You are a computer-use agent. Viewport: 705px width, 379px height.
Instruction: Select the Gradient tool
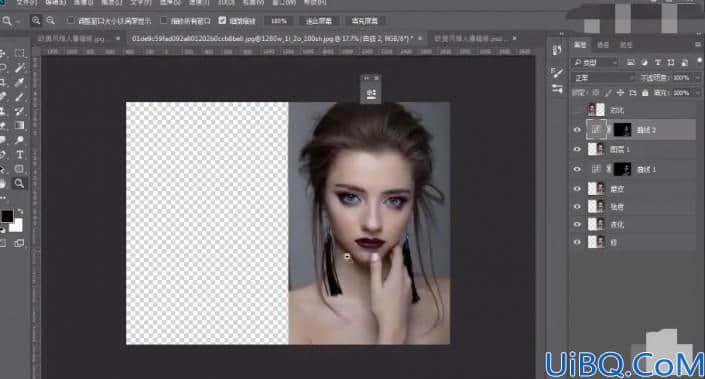tap(19, 125)
